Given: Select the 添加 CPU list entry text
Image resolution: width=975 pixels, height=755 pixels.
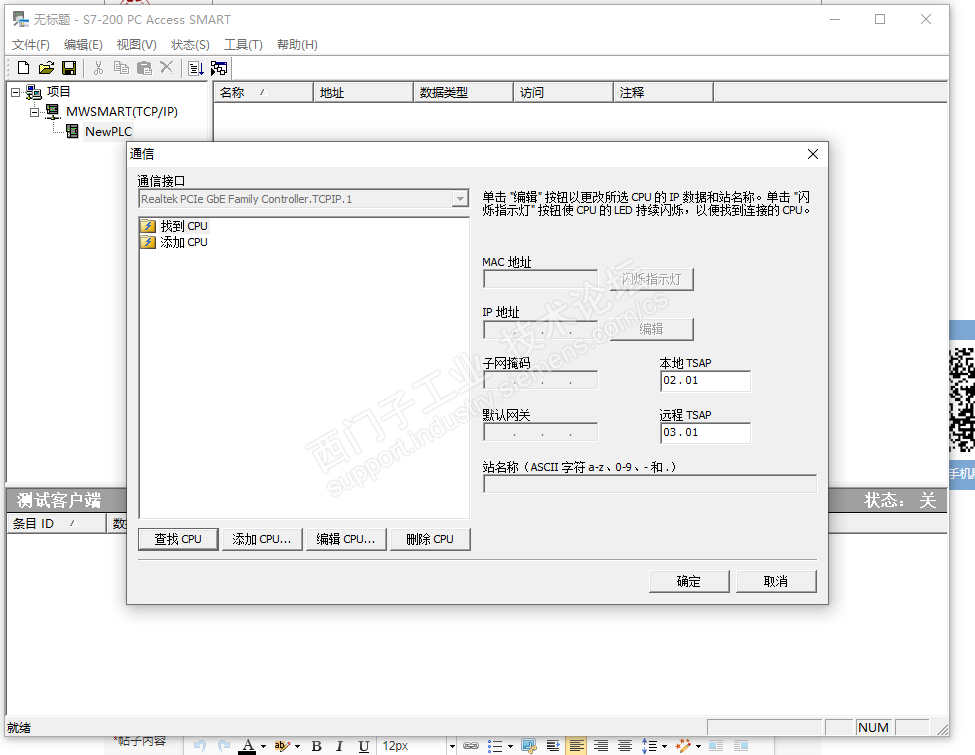Looking at the screenshot, I should 184,242.
